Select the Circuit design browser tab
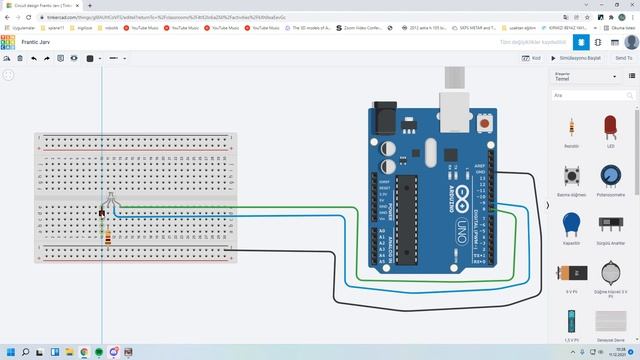 click(x=42, y=6)
